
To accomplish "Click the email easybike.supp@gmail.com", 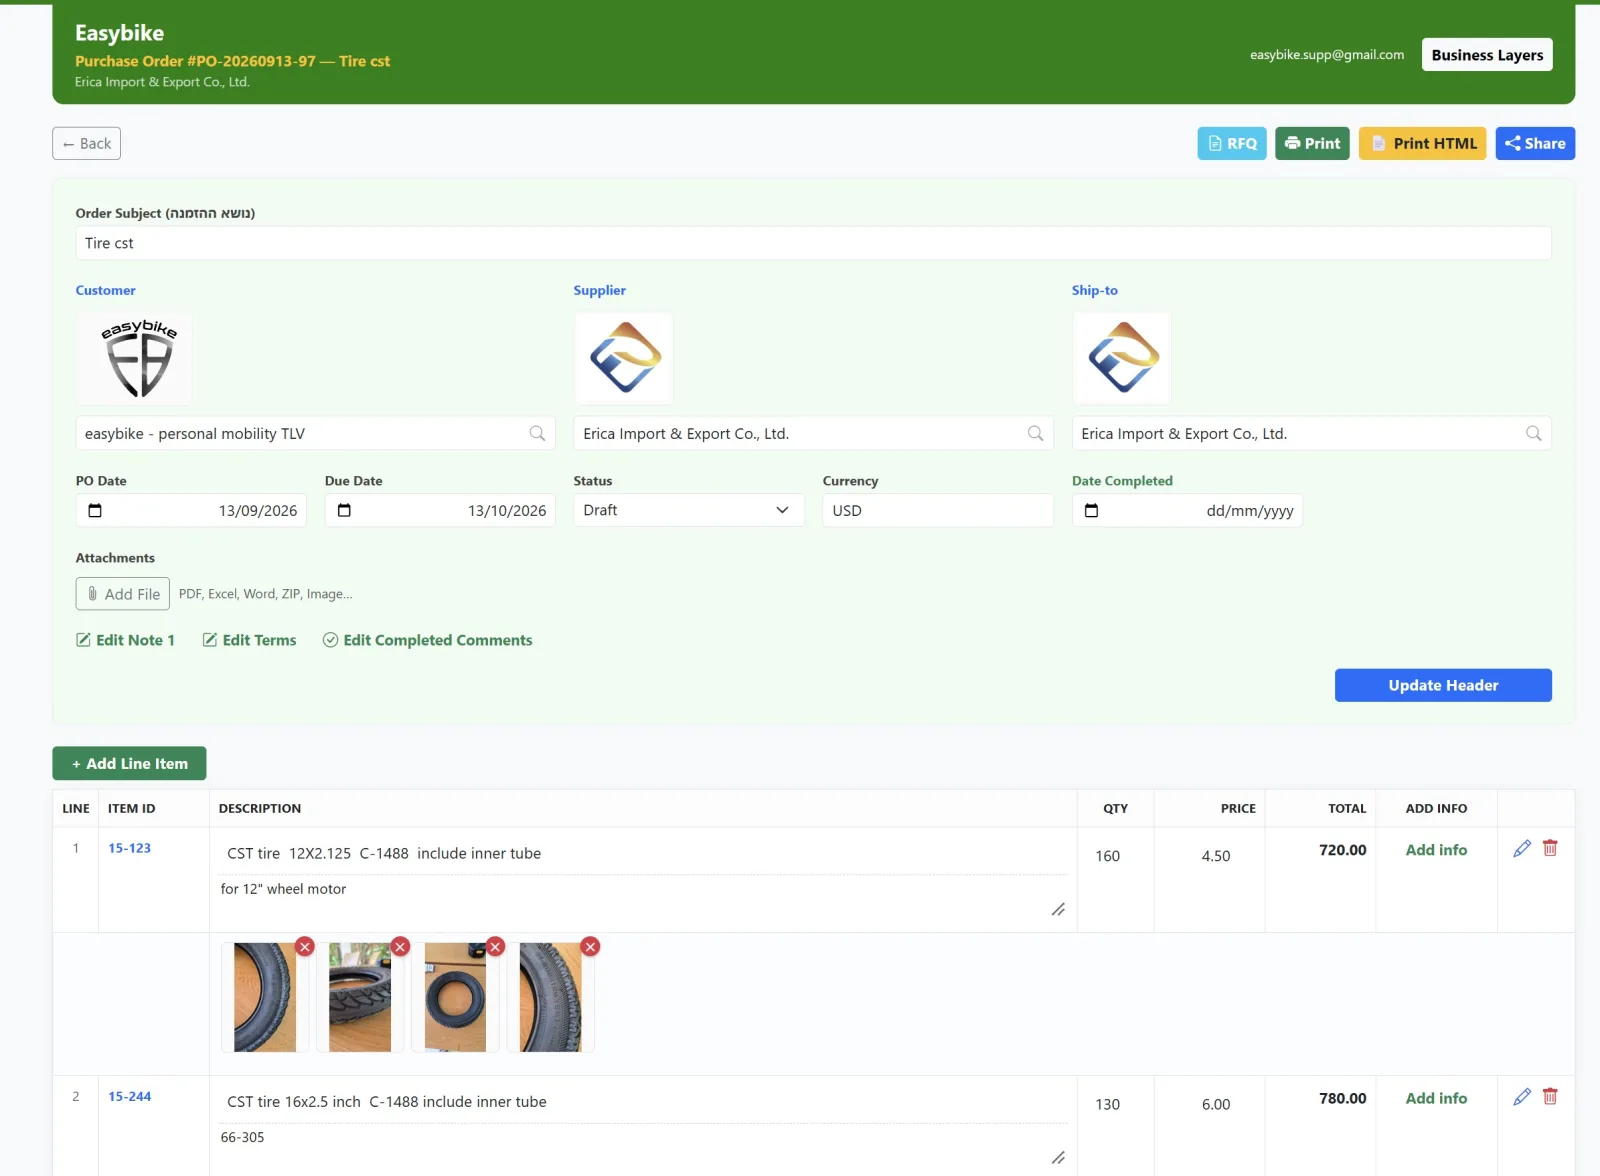I will (x=1326, y=55).
